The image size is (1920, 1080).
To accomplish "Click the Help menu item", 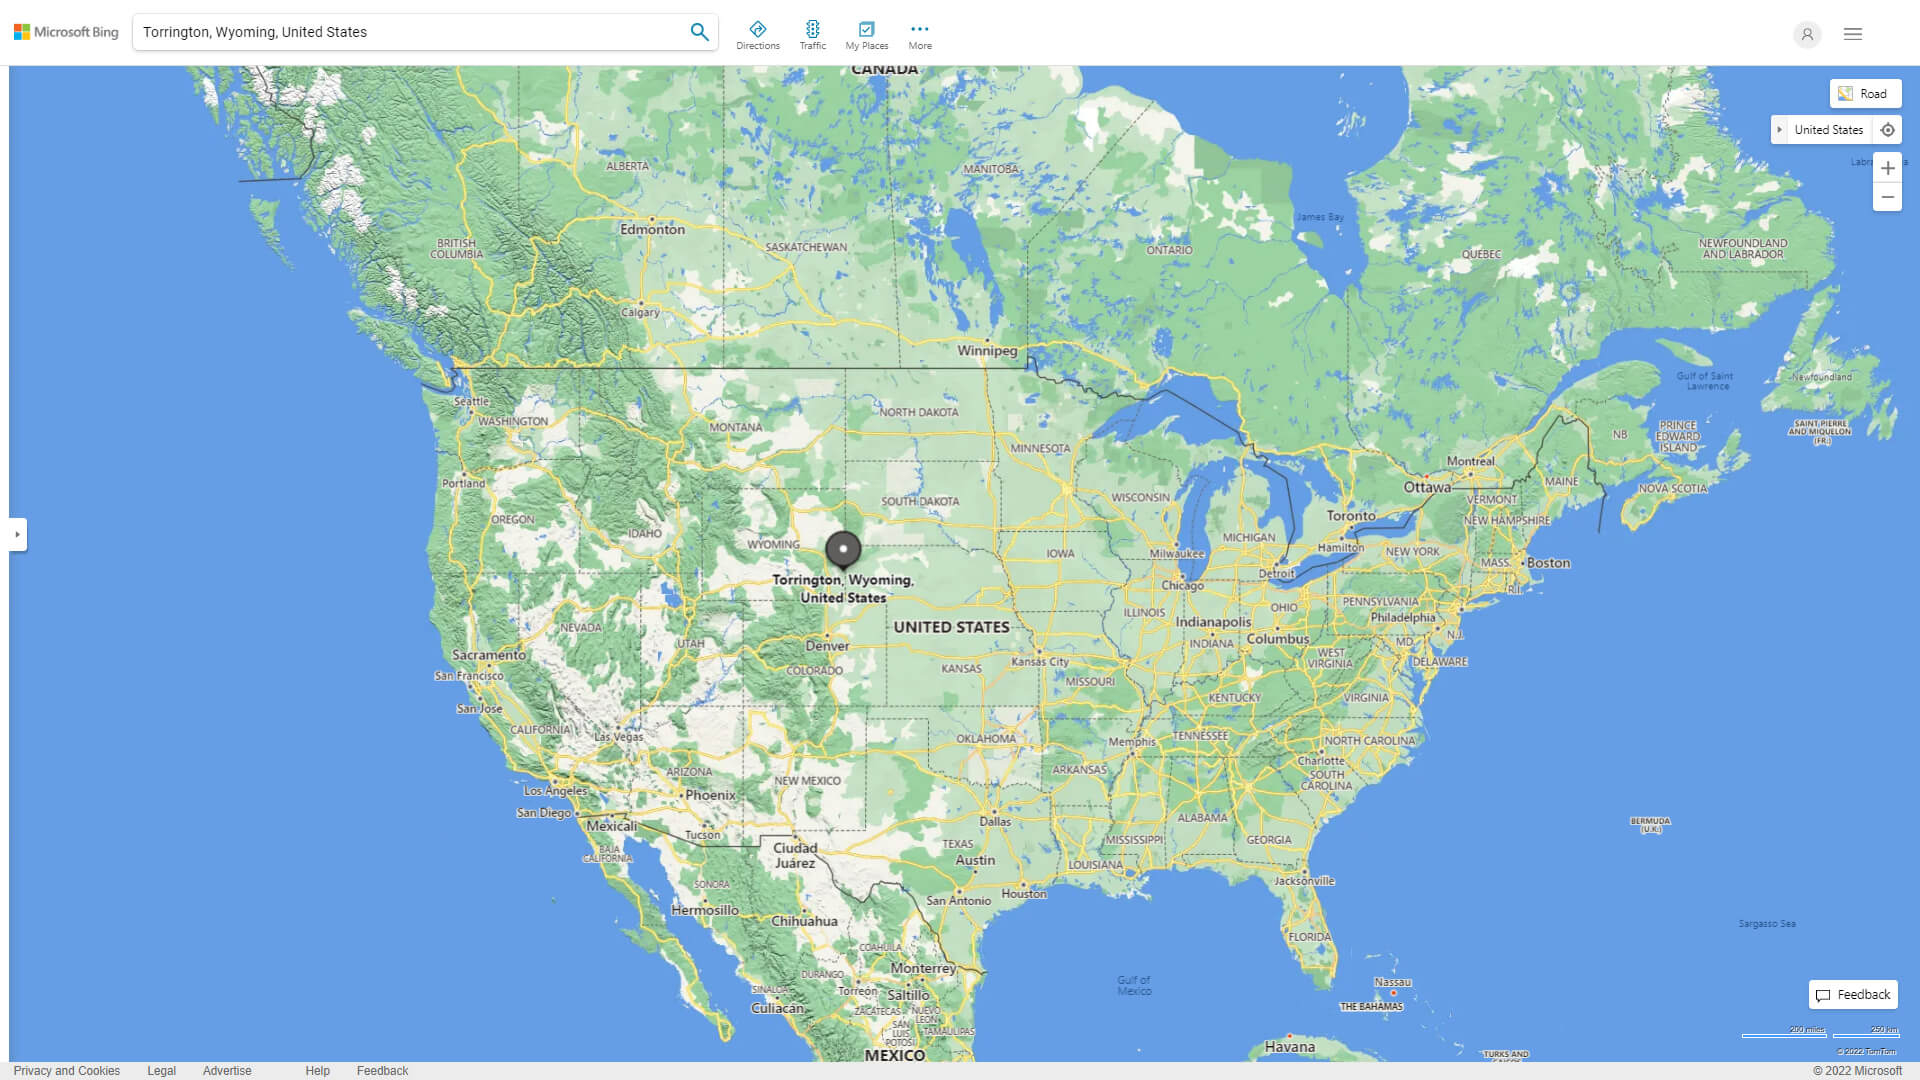I will 316,1069.
